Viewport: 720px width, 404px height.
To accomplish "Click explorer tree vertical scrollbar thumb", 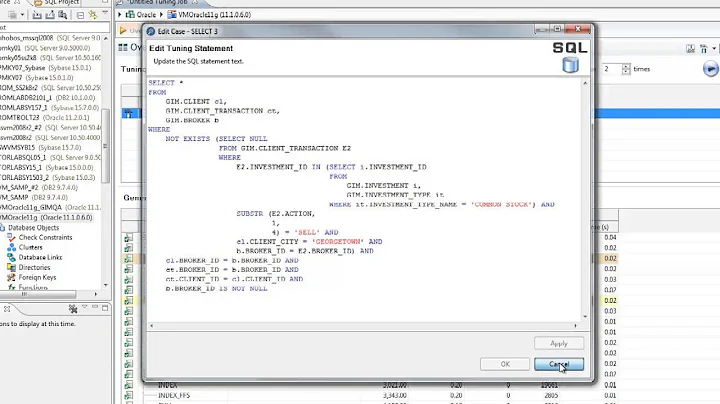I will pyautogui.click(x=106, y=146).
